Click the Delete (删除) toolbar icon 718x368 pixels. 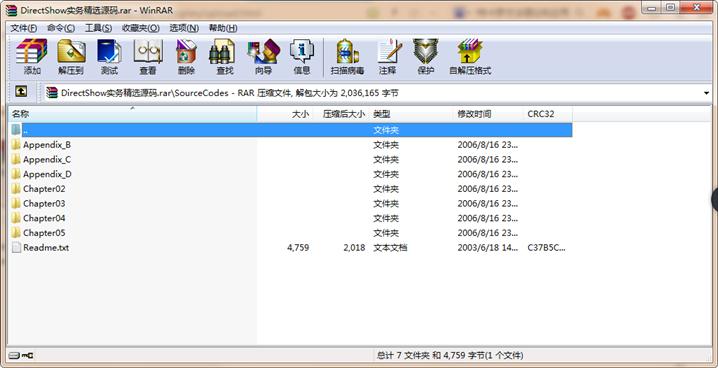[186, 57]
